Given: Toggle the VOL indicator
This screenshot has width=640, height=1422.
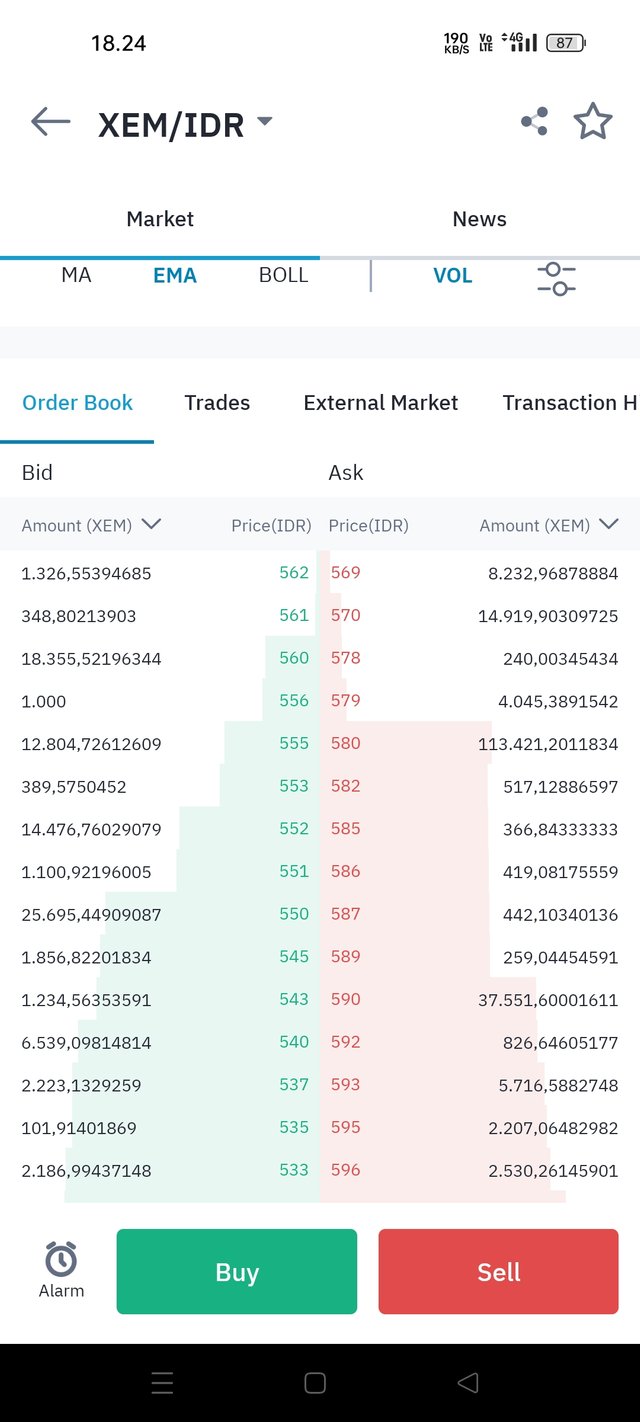Looking at the screenshot, I should tap(452, 276).
